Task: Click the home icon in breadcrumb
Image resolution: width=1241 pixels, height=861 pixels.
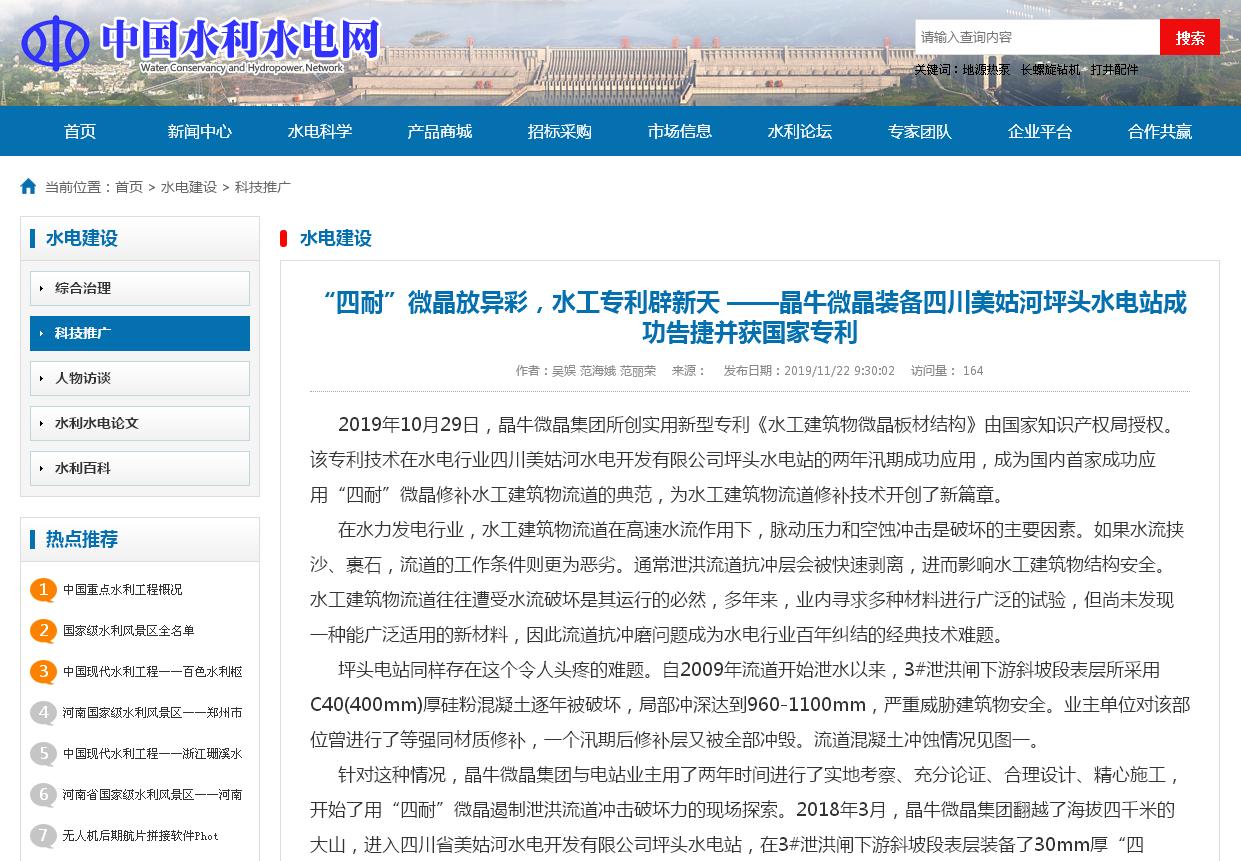Action: pos(28,187)
